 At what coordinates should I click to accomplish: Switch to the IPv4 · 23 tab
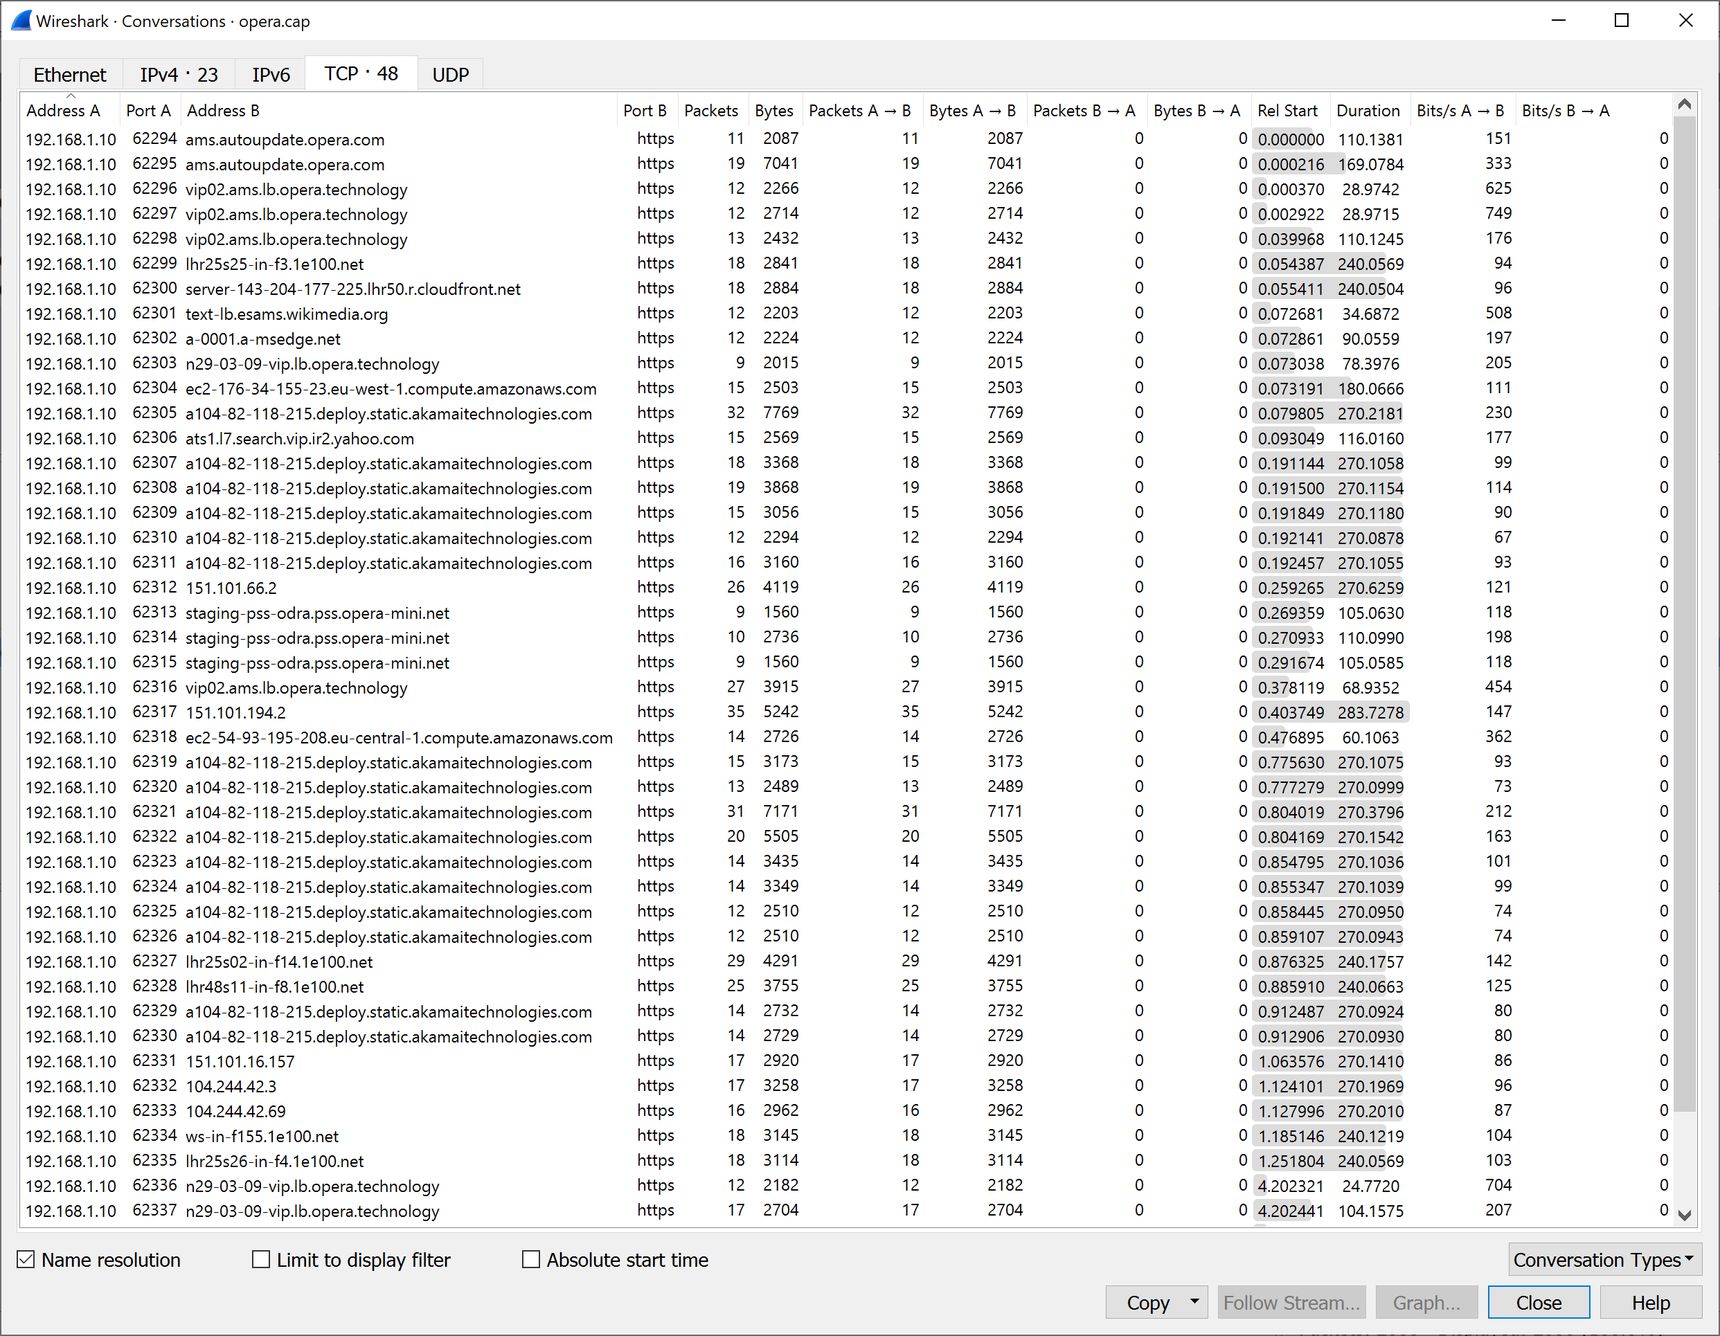click(179, 75)
